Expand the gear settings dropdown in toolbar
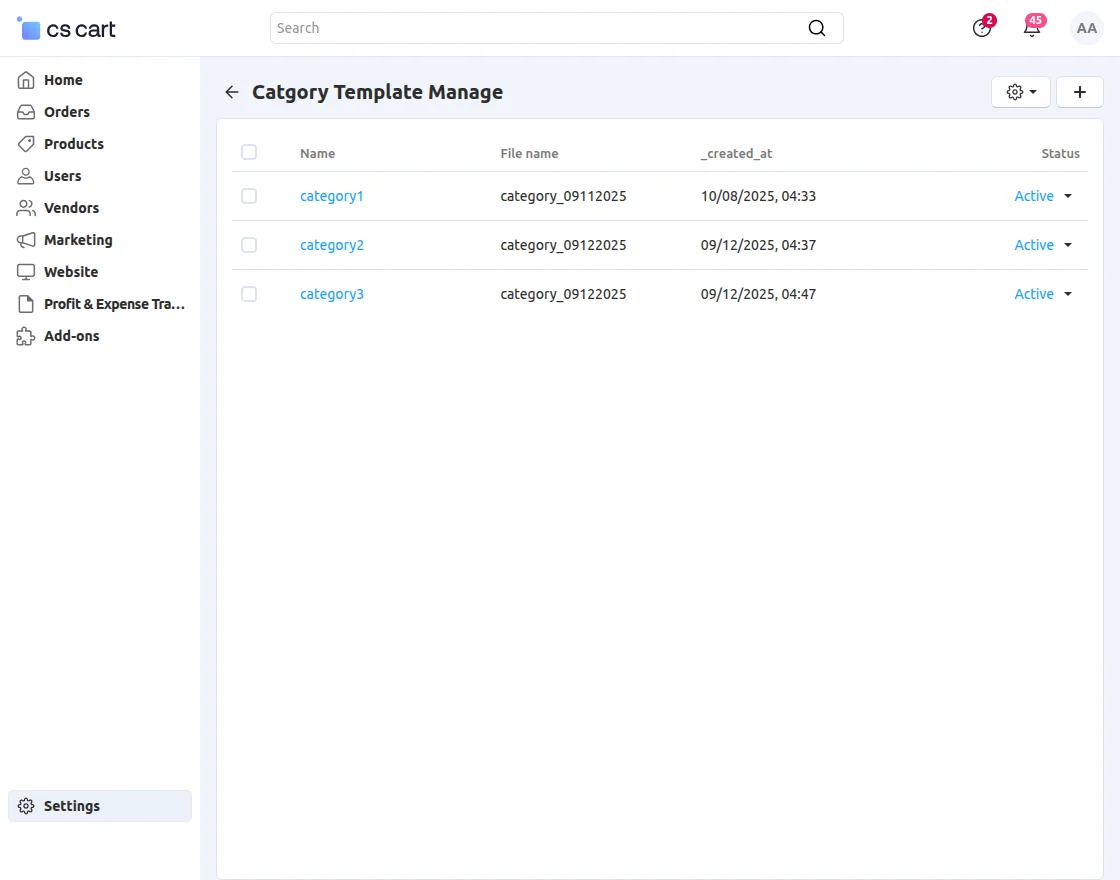This screenshot has width=1120, height=880. coord(1020,91)
